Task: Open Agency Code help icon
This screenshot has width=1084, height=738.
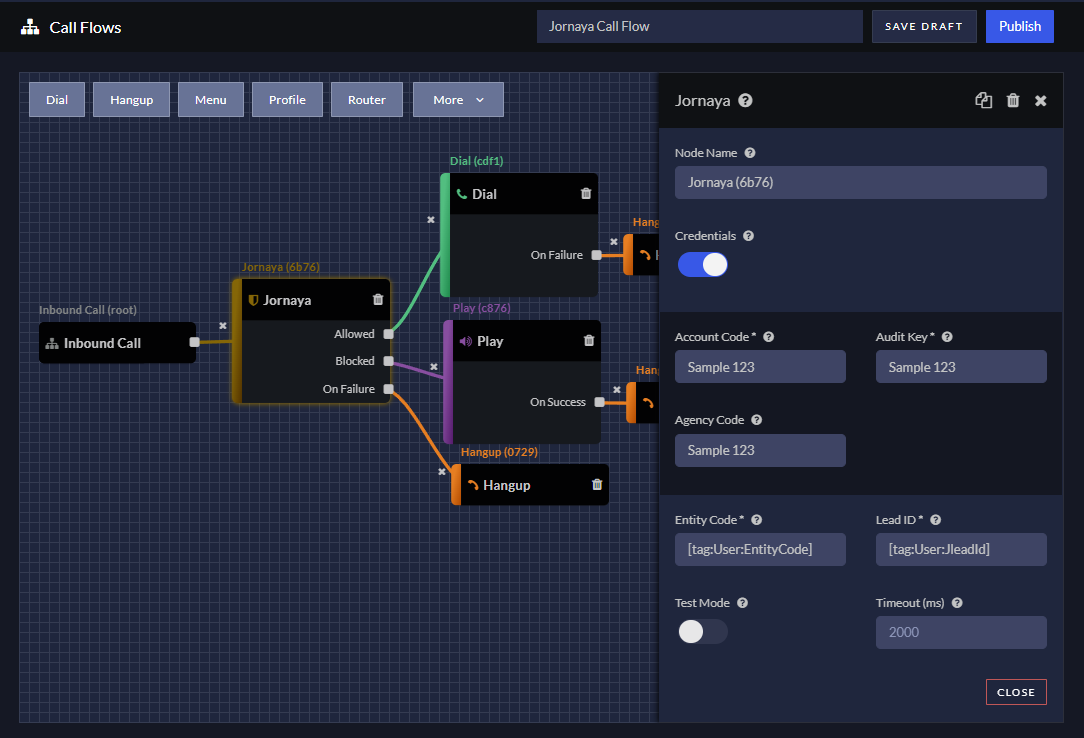Action: pos(757,419)
